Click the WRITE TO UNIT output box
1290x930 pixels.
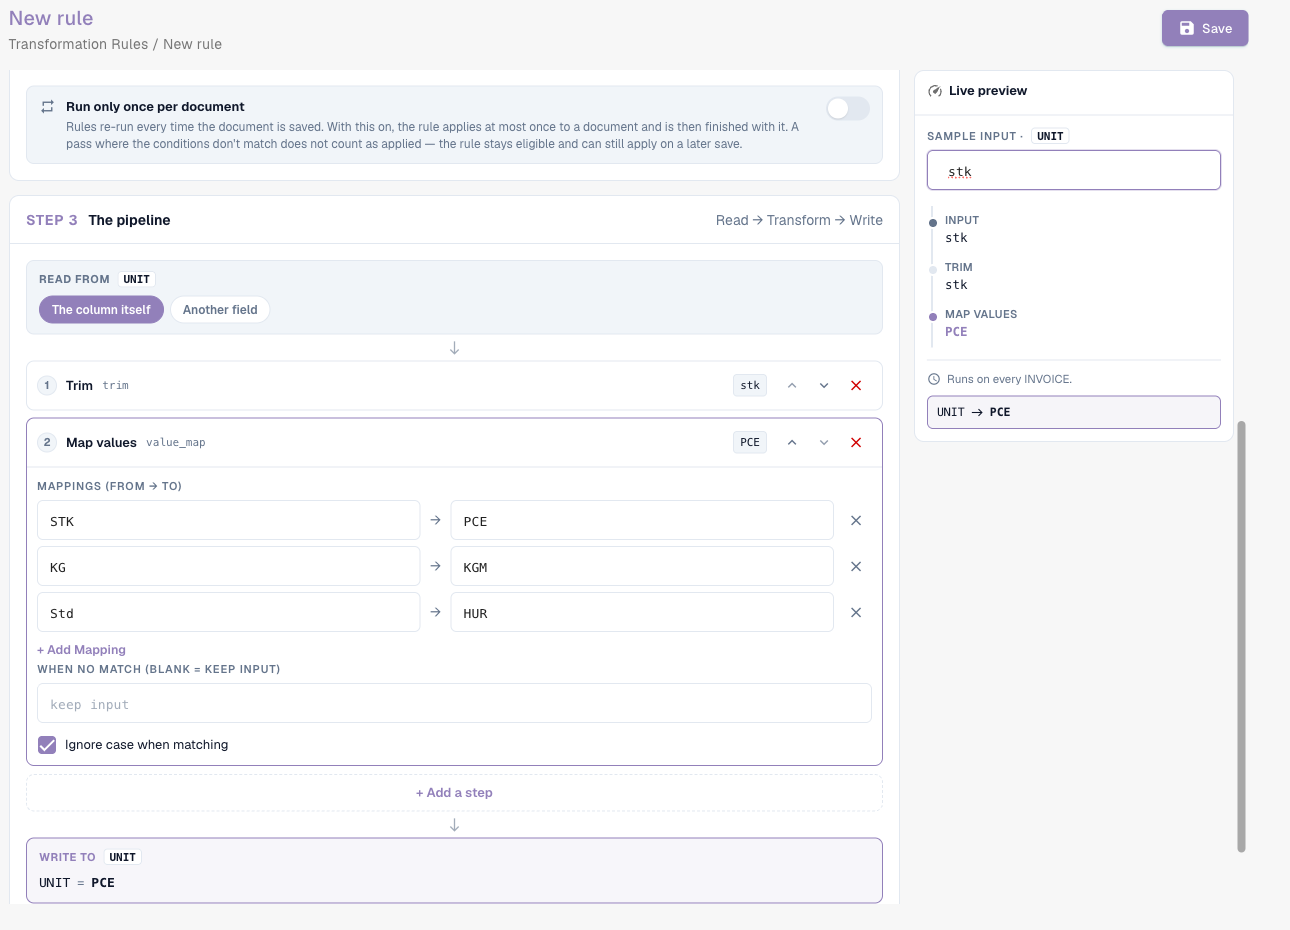[454, 870]
